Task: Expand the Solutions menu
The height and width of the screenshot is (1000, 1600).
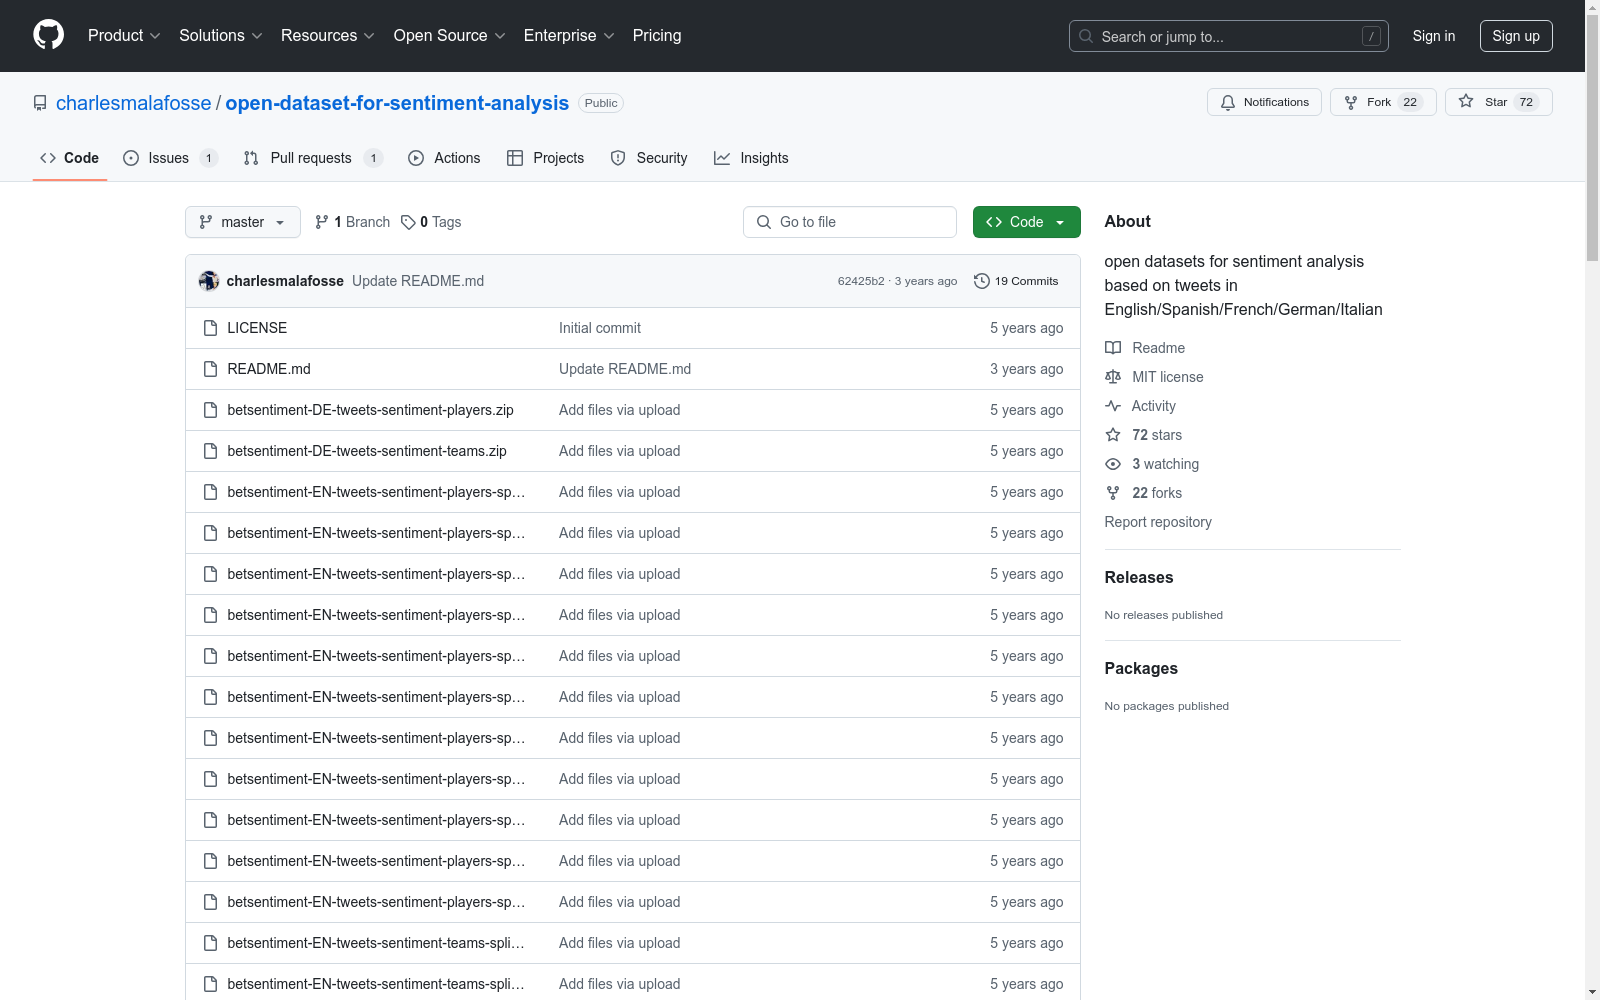Action: [x=221, y=35]
